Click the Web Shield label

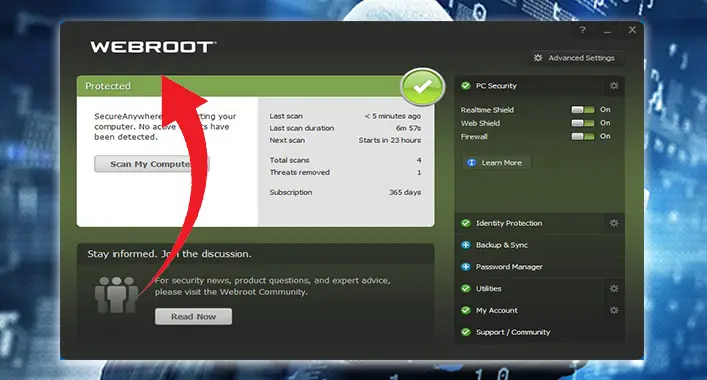[480, 123]
